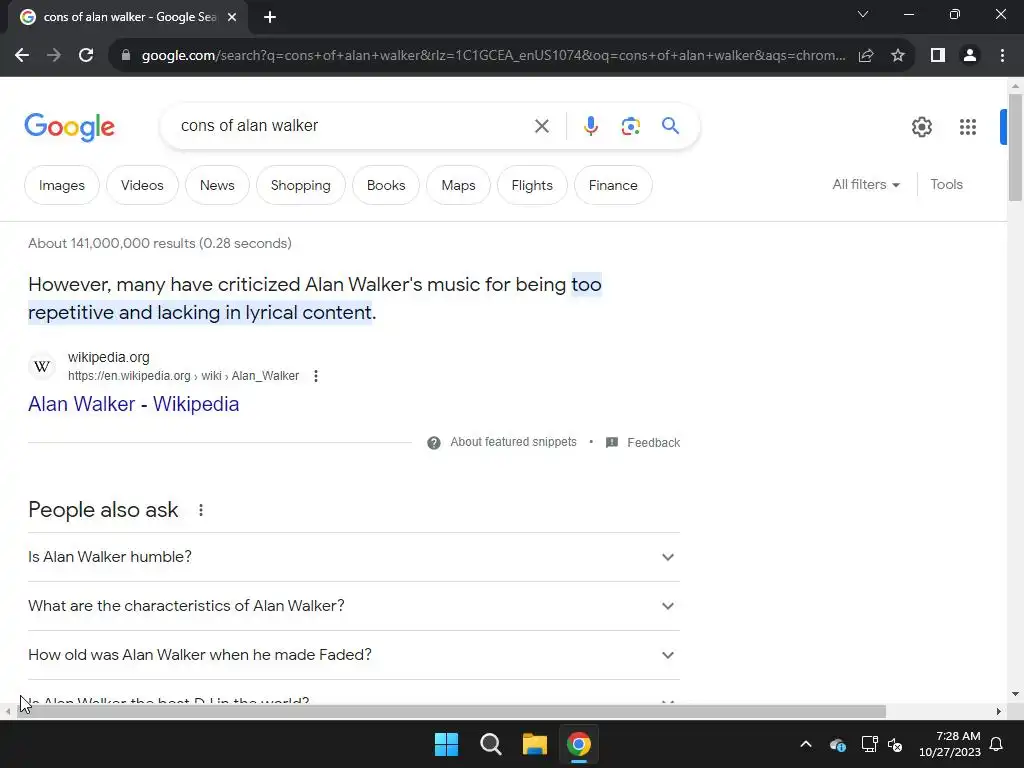The width and height of the screenshot is (1024, 768).
Task: Open the Google apps grid
Action: pos(968,127)
